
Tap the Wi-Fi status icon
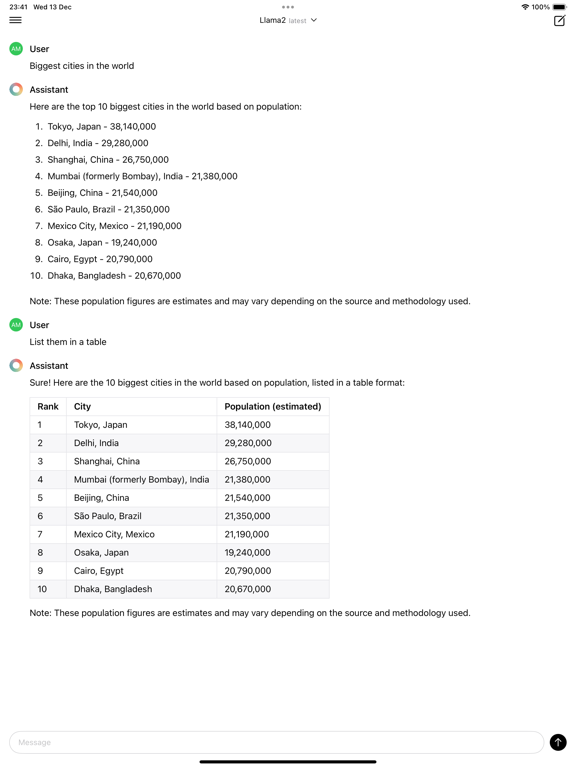tap(525, 7)
